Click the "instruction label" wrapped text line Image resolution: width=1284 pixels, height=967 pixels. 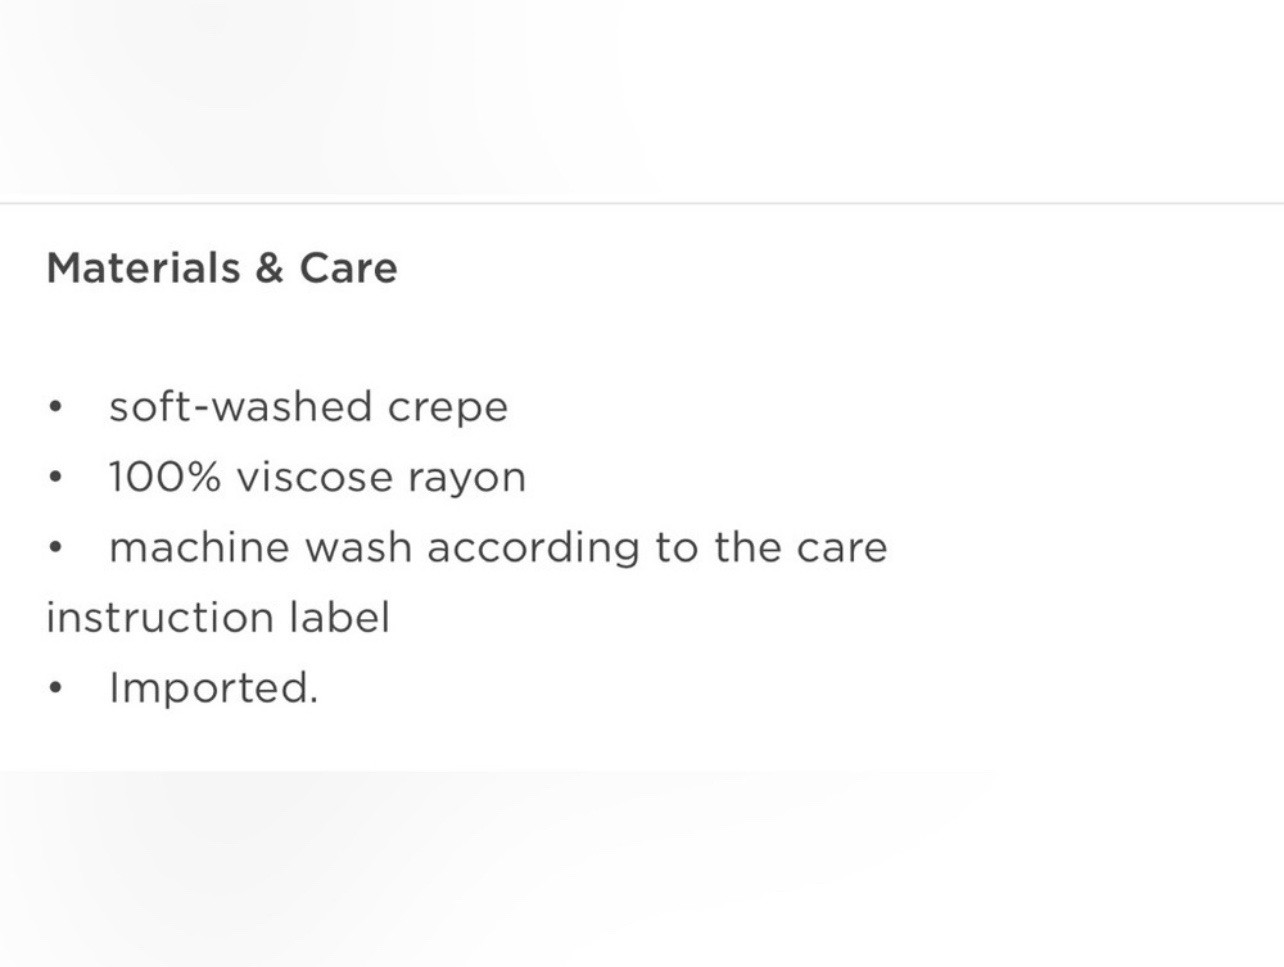point(218,617)
